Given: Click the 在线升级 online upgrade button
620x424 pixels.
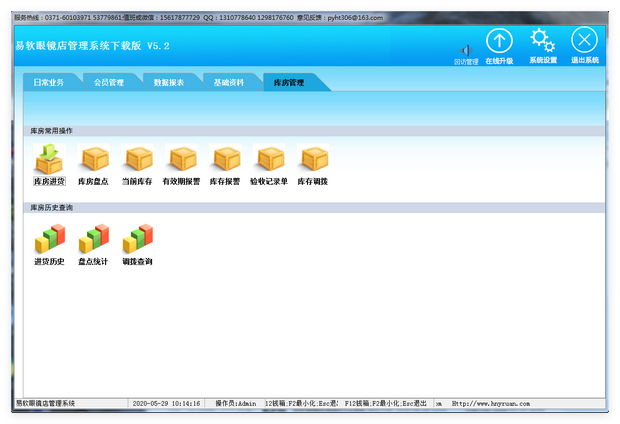Looking at the screenshot, I should click(499, 42).
